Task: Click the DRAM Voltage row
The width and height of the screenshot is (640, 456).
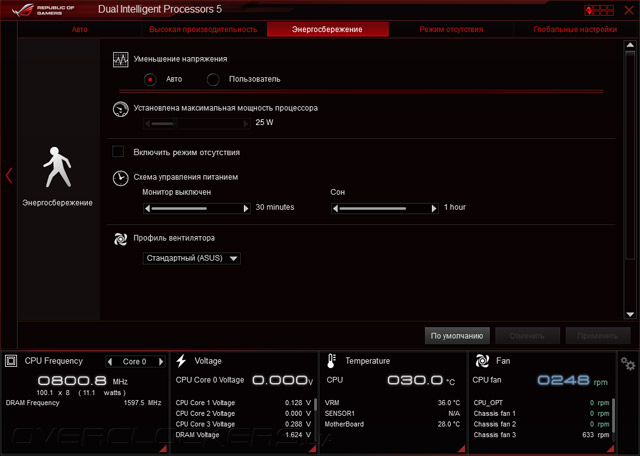Action: pos(243,435)
